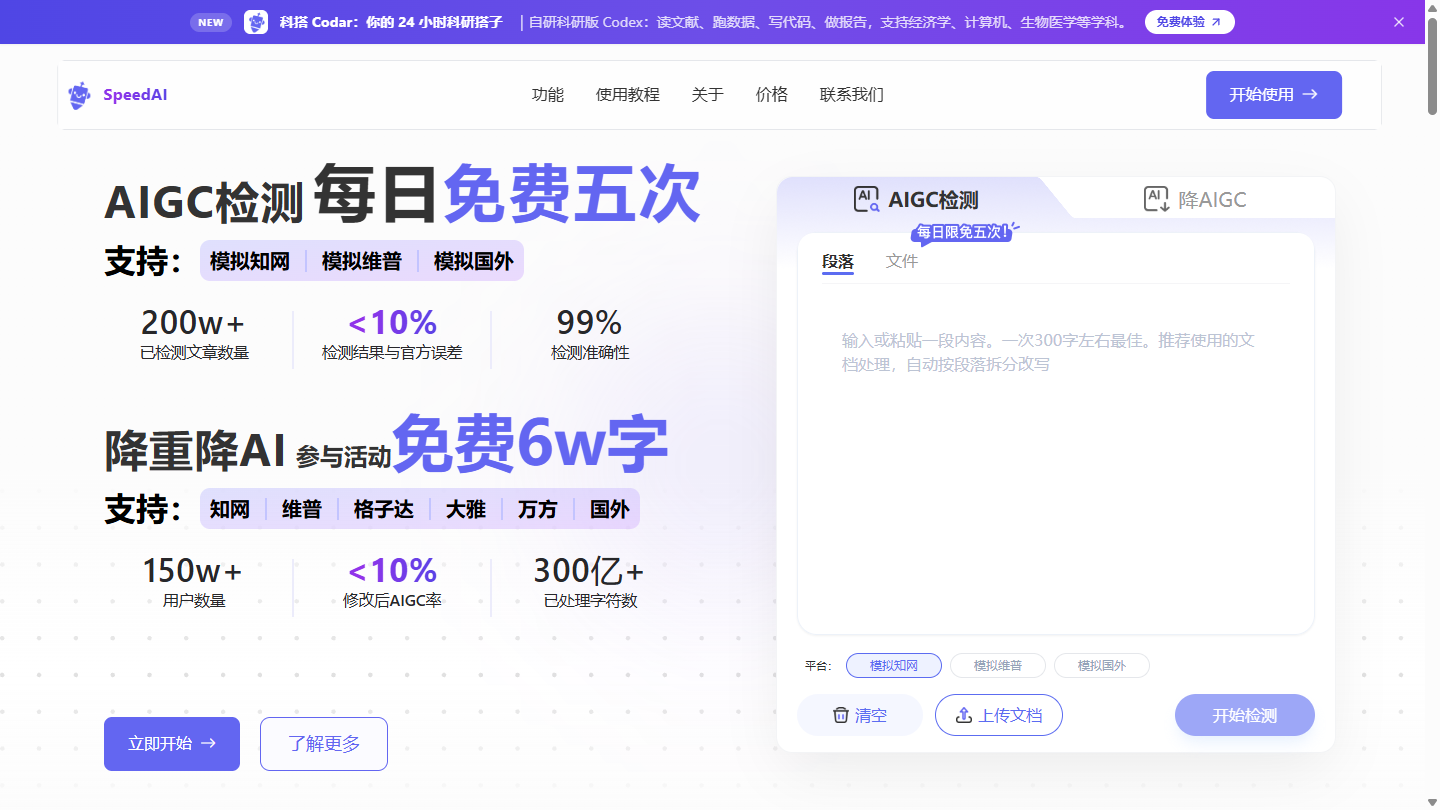Click the 检测结果与官方误差 label
Viewport: 1440px width, 810px height.
pos(392,353)
